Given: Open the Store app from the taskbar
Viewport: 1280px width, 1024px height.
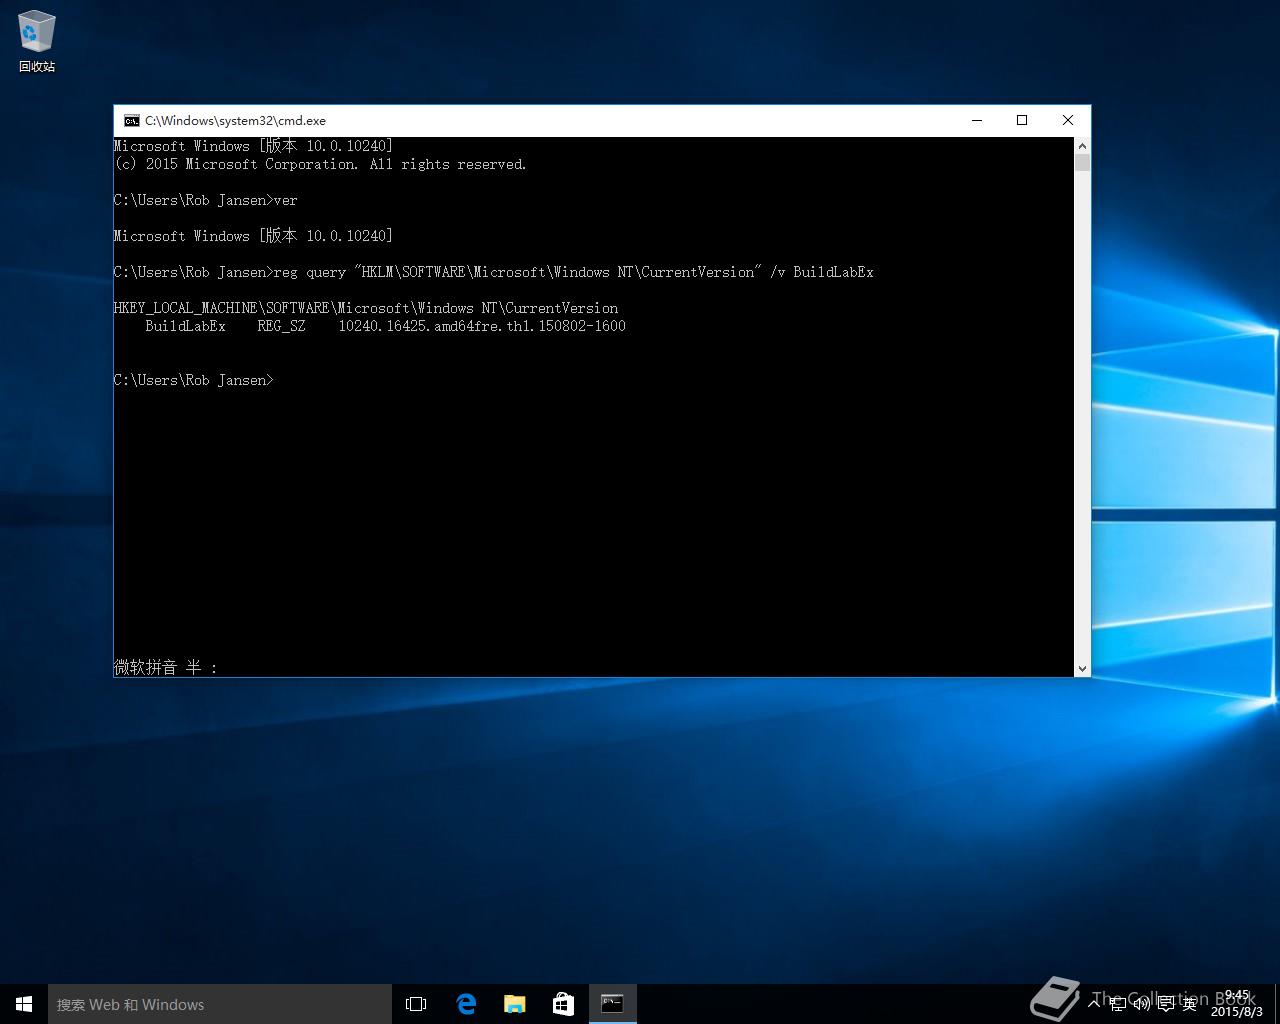Looking at the screenshot, I should click(x=564, y=1004).
